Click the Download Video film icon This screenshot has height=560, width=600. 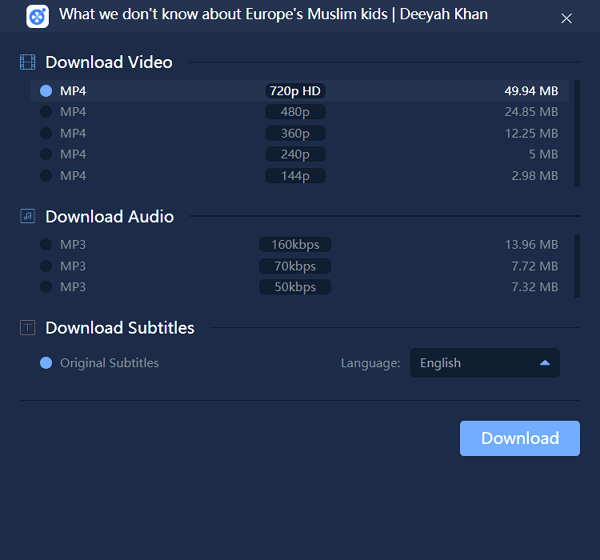(28, 62)
